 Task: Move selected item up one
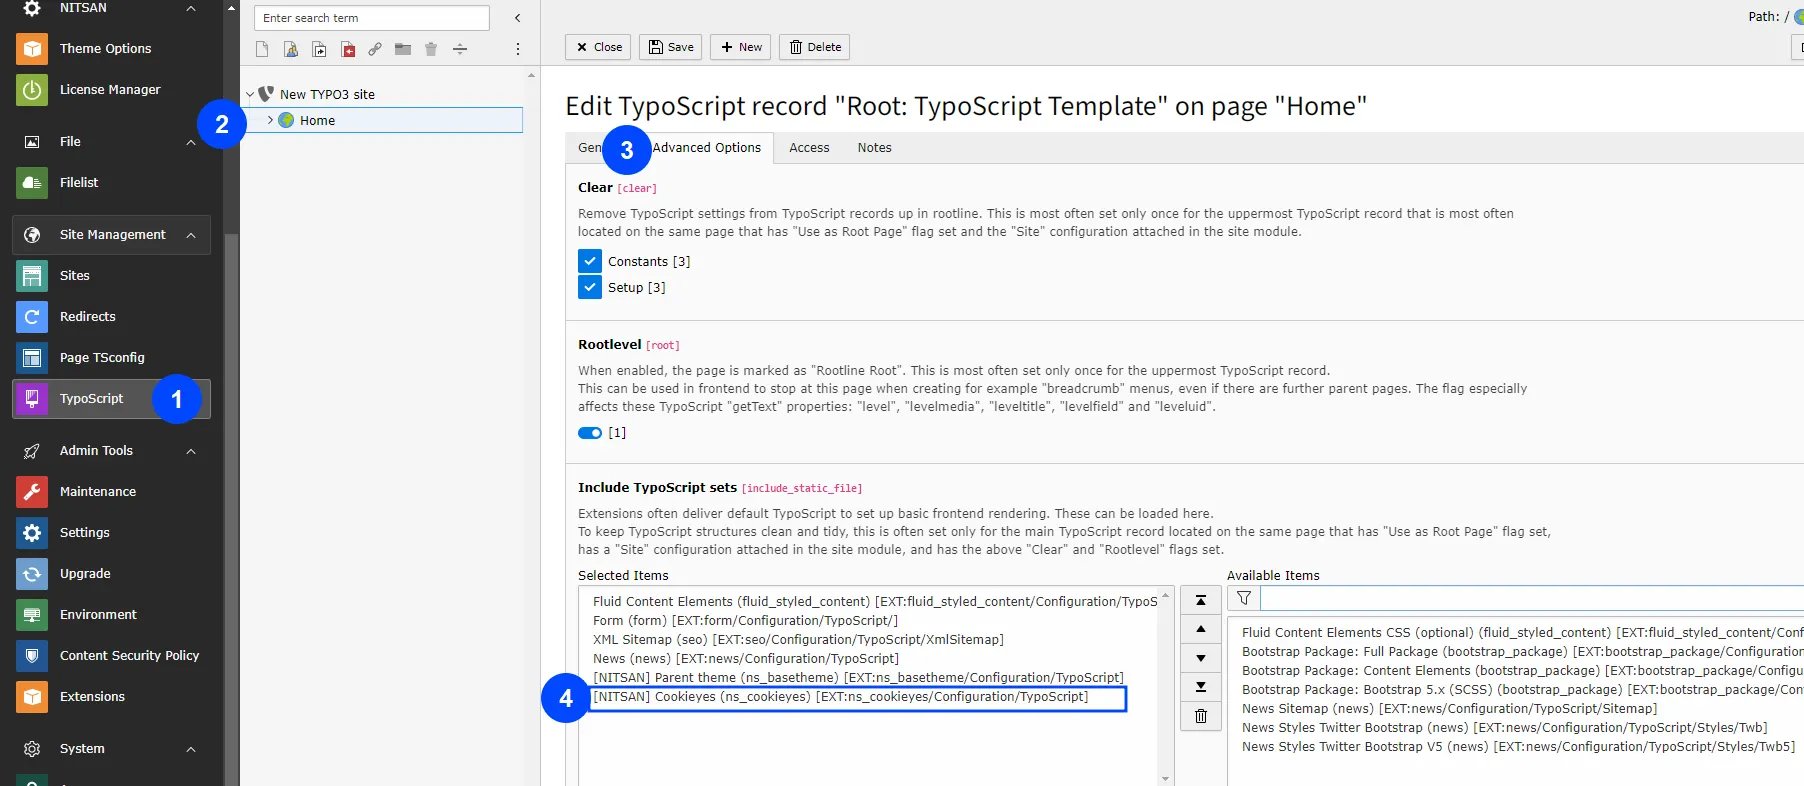[1201, 629]
